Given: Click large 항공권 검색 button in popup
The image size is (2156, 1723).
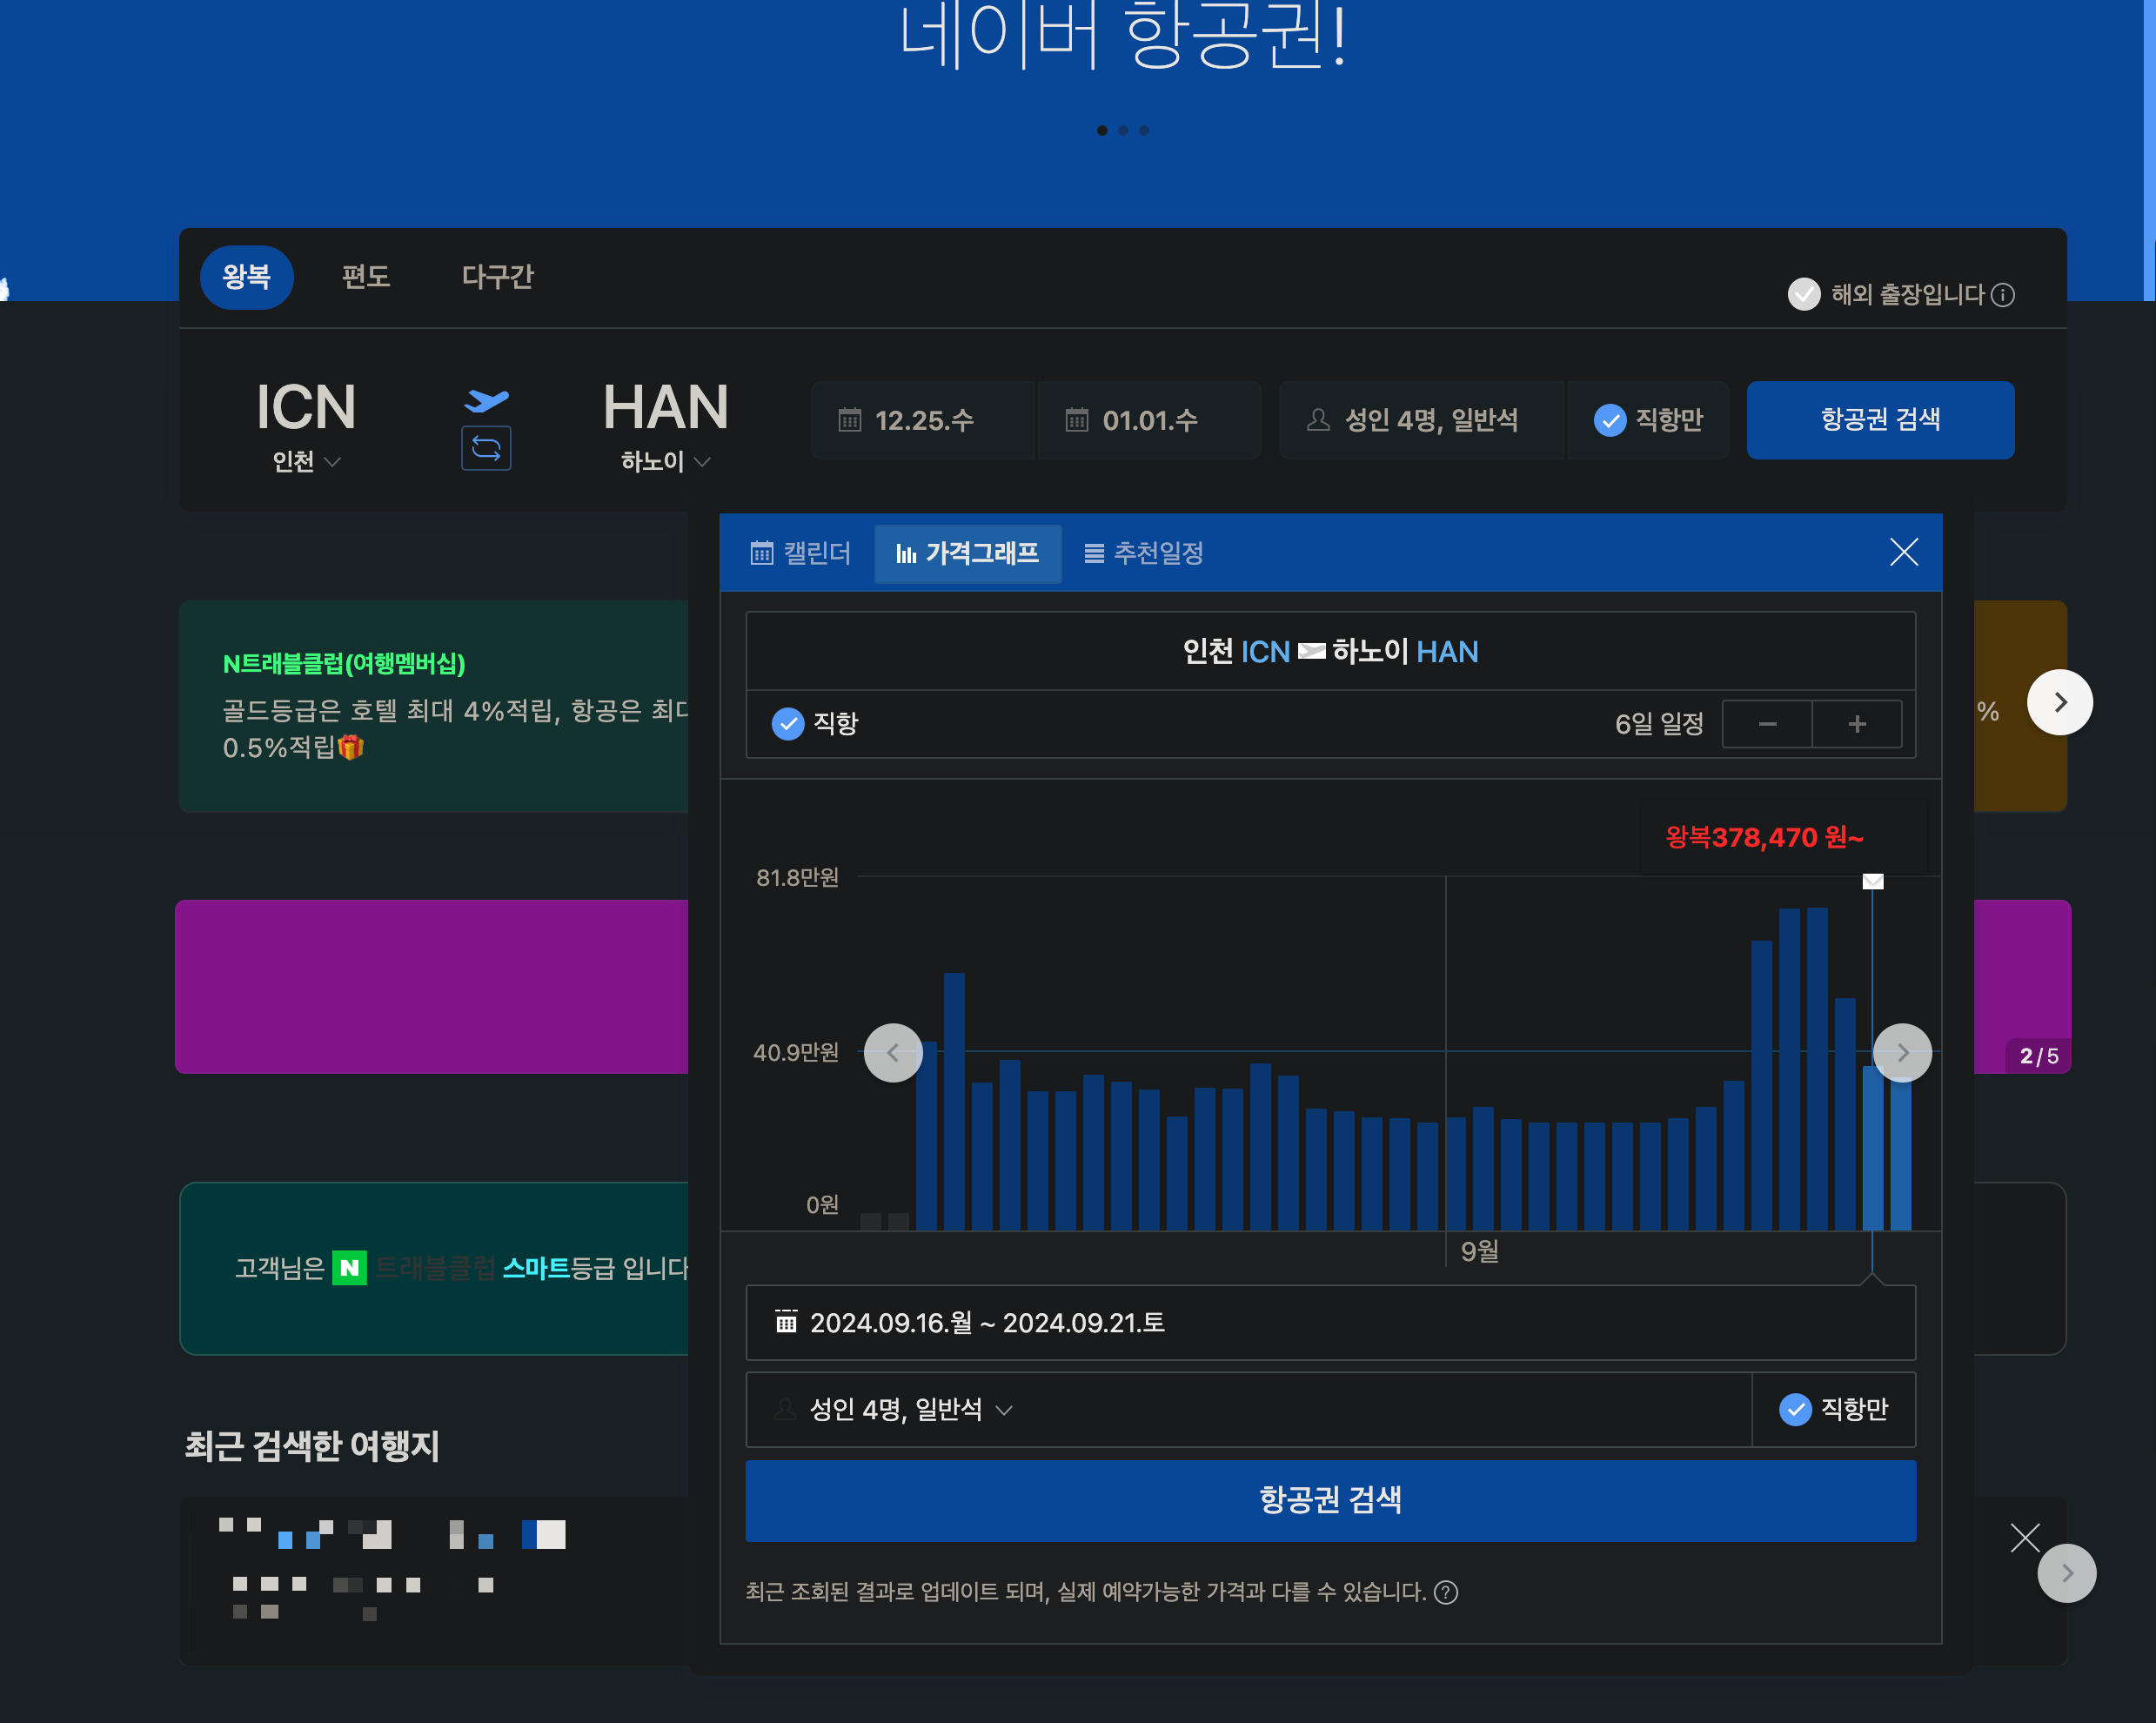Looking at the screenshot, I should [1330, 1500].
